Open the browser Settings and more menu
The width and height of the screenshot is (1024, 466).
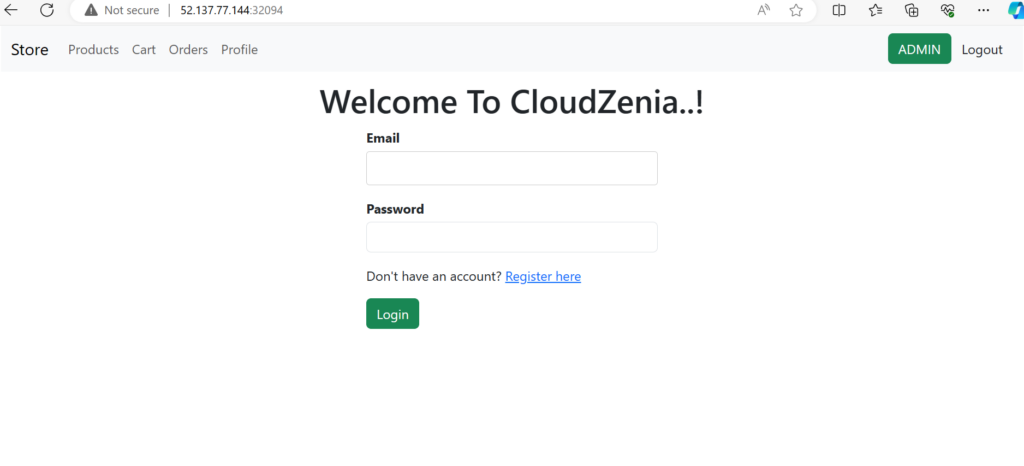point(984,10)
